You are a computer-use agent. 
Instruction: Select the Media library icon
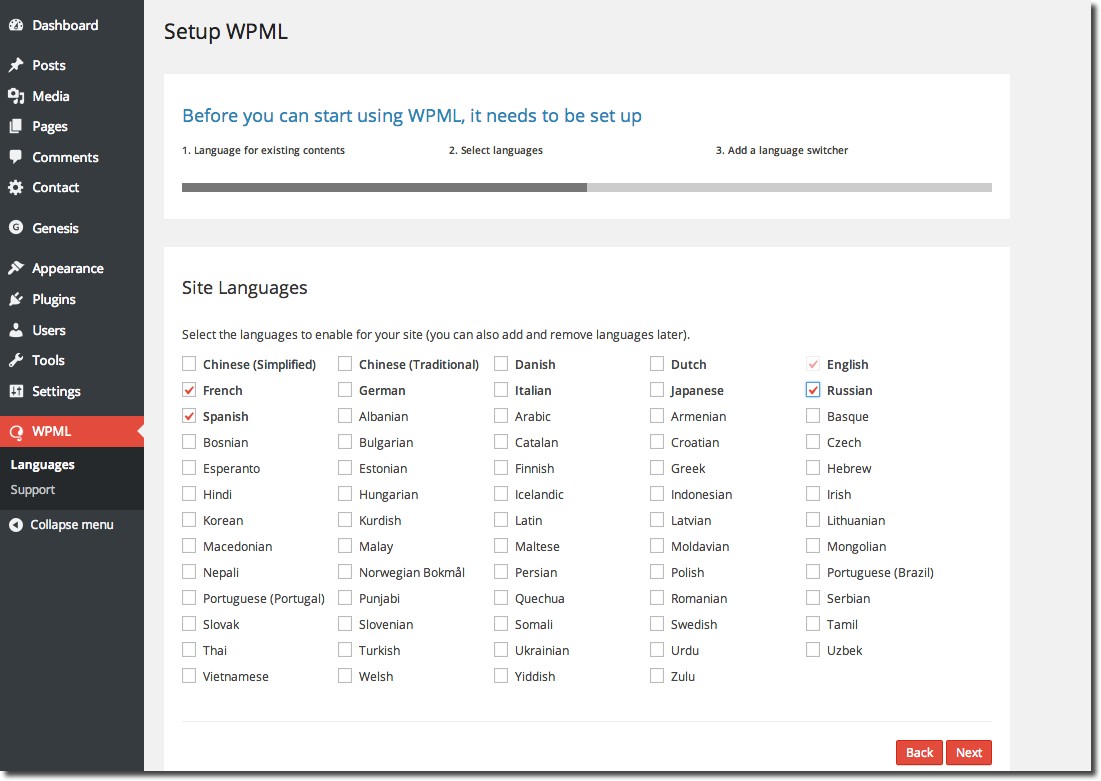(16, 96)
